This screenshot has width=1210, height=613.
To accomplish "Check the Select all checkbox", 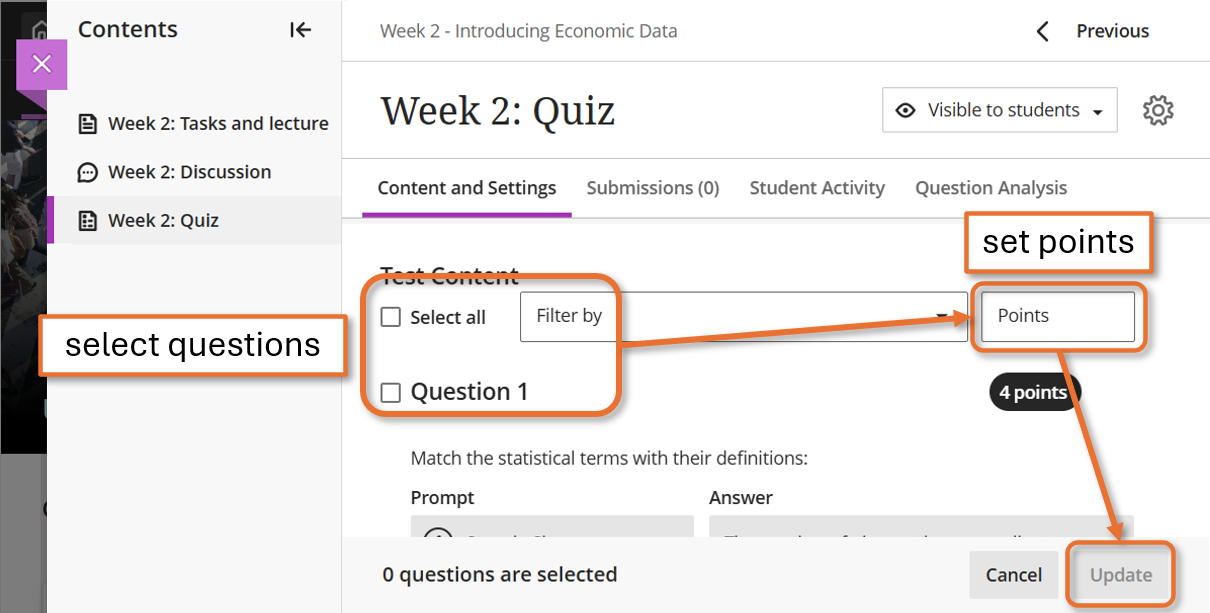I will pos(391,317).
